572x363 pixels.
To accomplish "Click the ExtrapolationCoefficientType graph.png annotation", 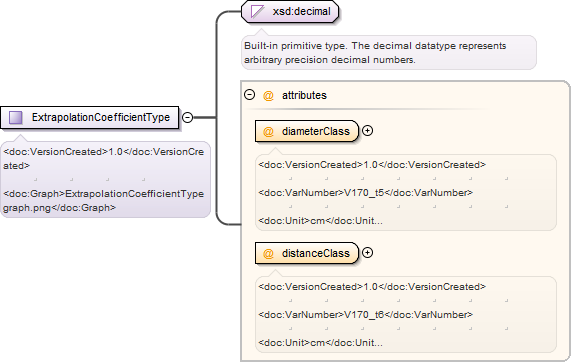I will [x=104, y=201].
